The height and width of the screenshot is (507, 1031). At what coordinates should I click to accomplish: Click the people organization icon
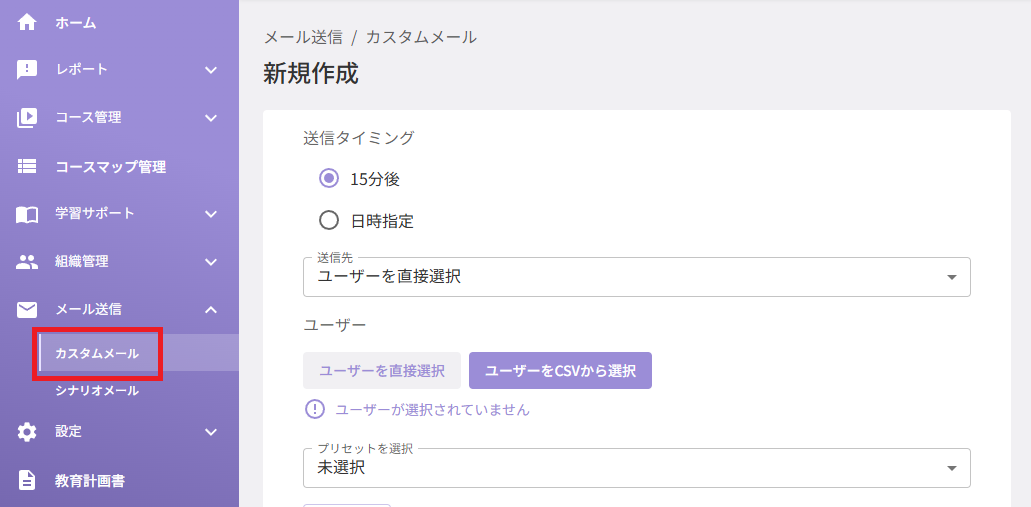(x=27, y=262)
